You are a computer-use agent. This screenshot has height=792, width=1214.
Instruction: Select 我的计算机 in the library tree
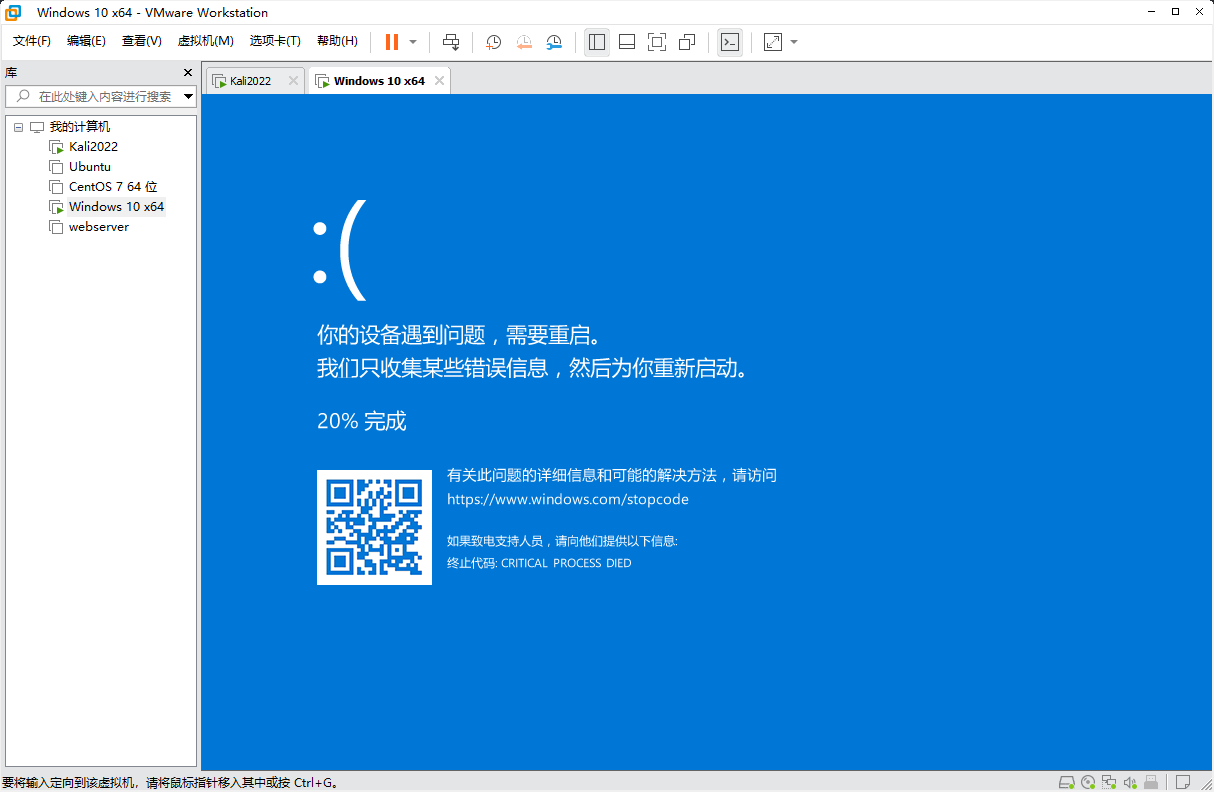coord(80,127)
